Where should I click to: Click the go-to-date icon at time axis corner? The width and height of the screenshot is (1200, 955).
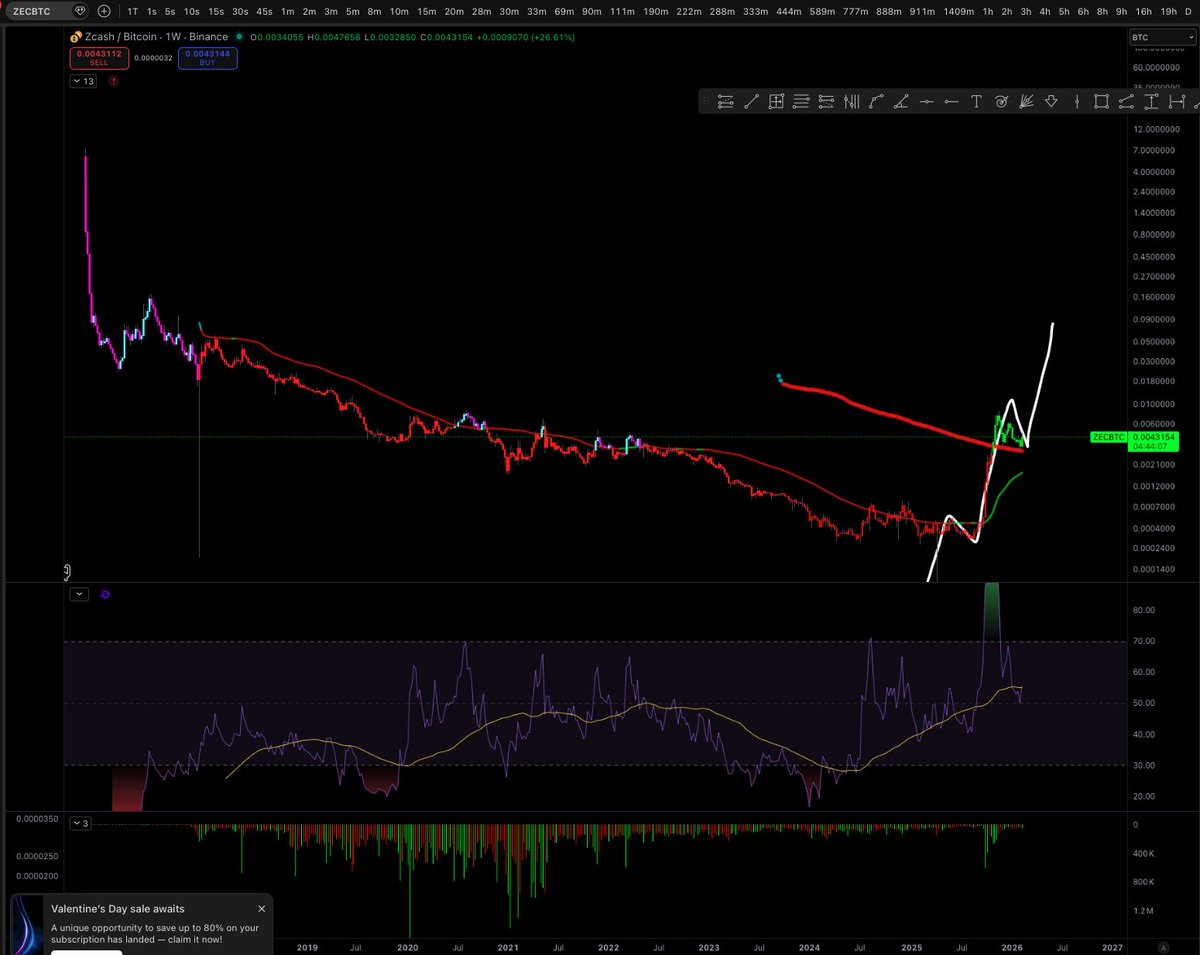click(x=1163, y=947)
